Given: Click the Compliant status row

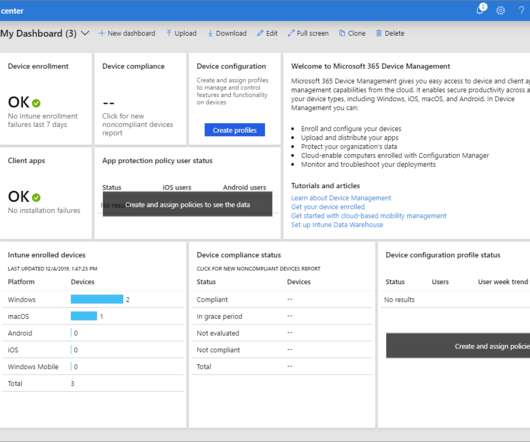Looking at the screenshot, I should [282, 300].
